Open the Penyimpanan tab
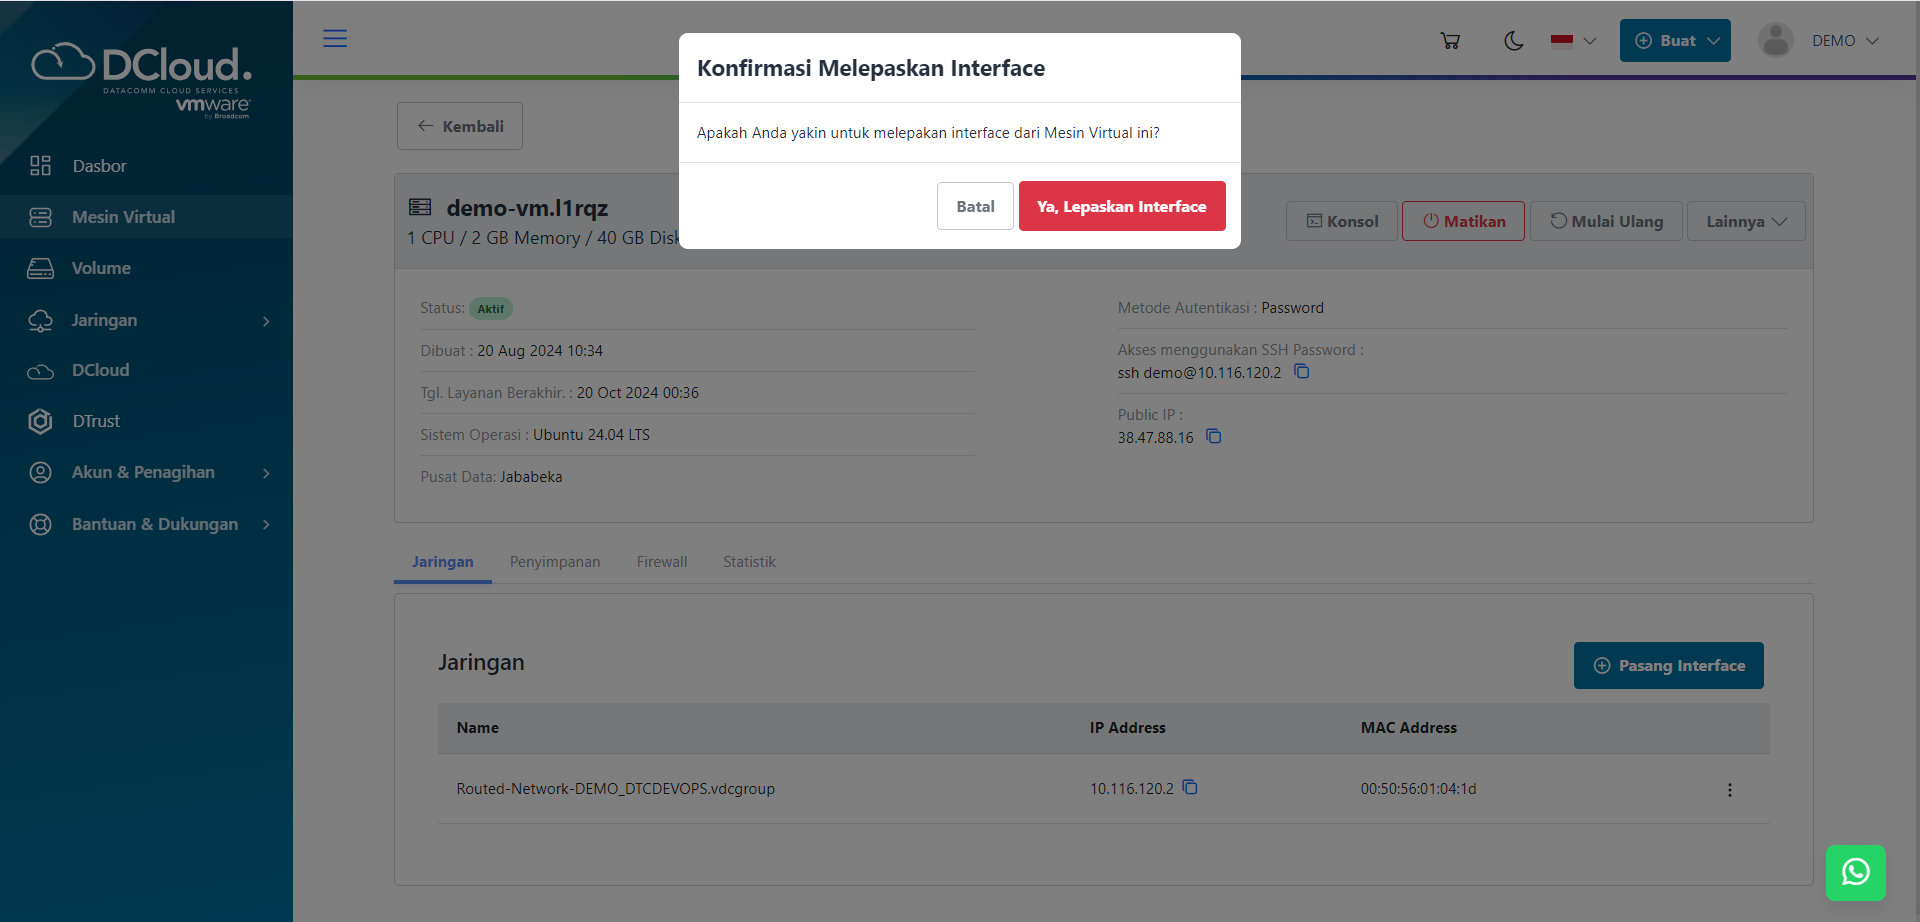The width and height of the screenshot is (1920, 922). (x=555, y=561)
